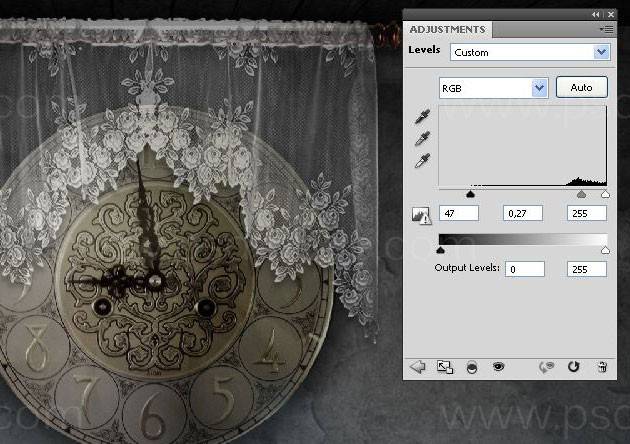Close the Adjustments panel
Viewport: 630px width, 444px height.
click(611, 14)
